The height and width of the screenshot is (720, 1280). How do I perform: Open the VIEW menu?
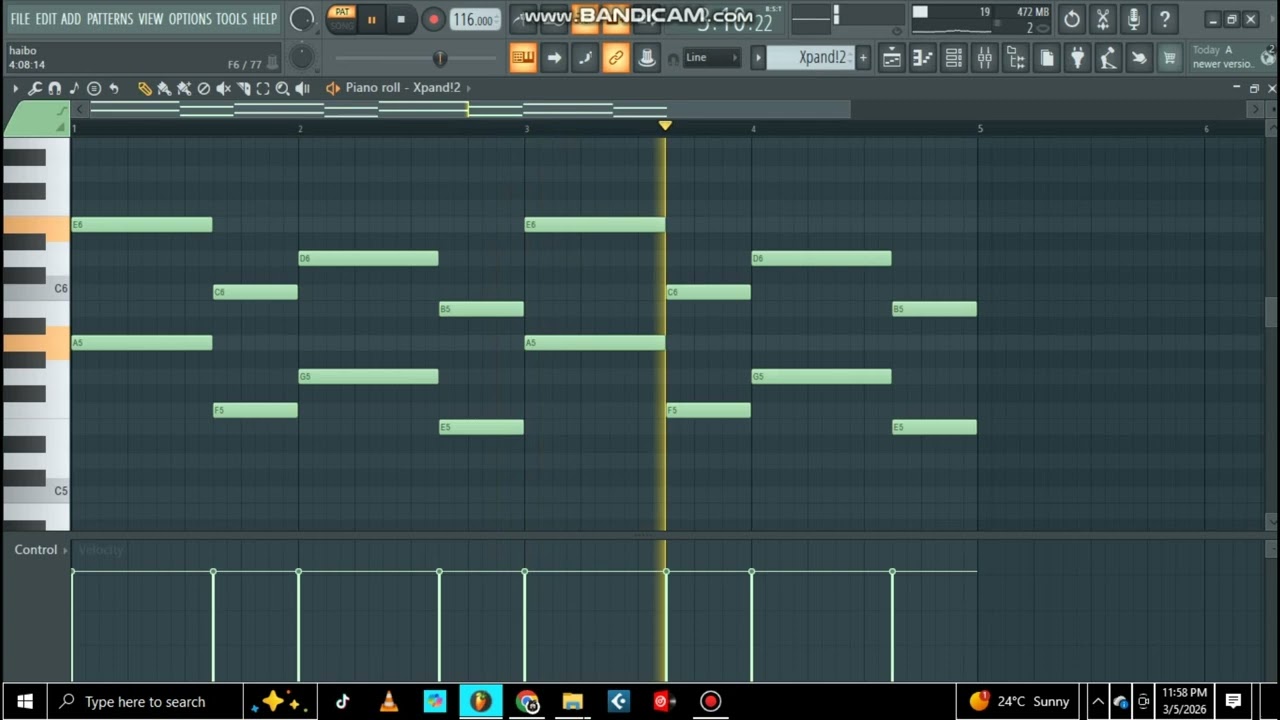click(151, 19)
